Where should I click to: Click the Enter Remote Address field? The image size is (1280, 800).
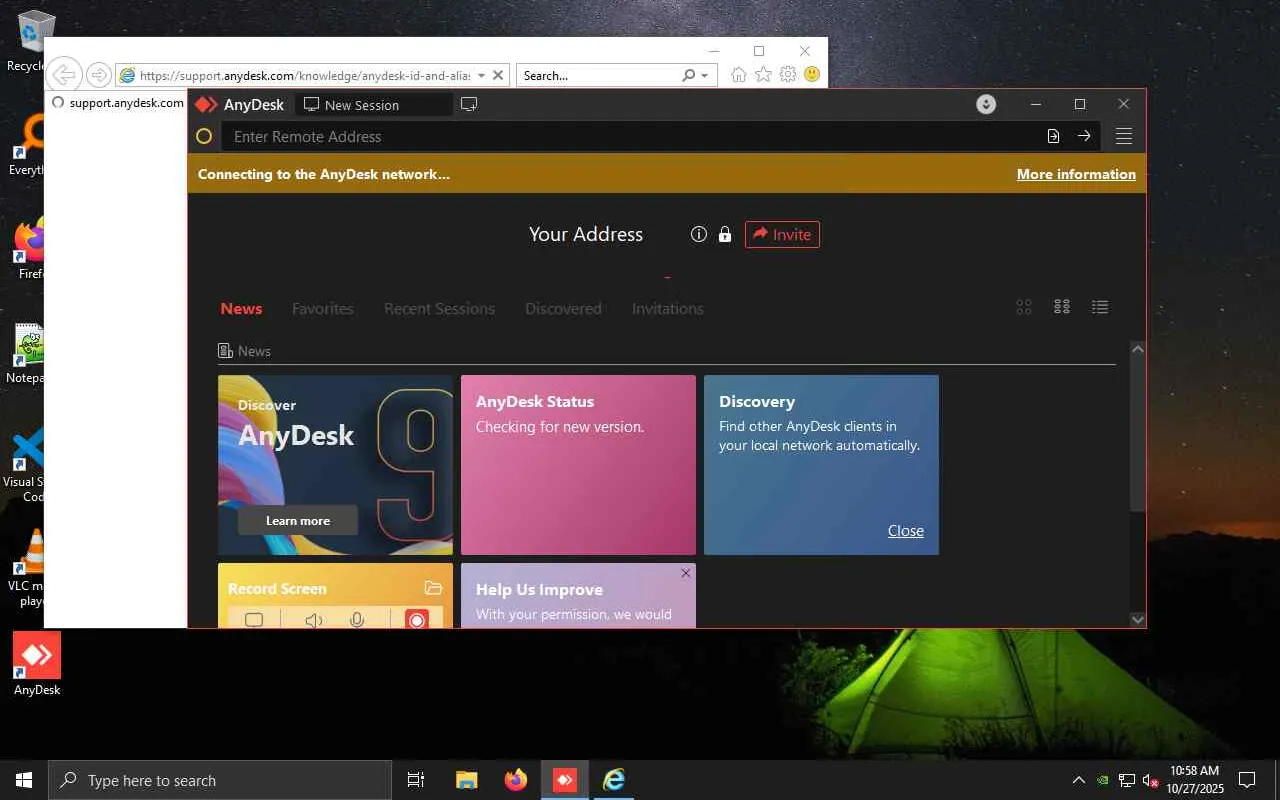click(630, 137)
